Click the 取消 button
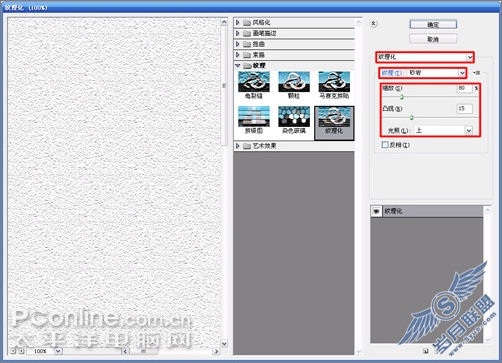Viewport: 502px width, 363px height. 433,39
